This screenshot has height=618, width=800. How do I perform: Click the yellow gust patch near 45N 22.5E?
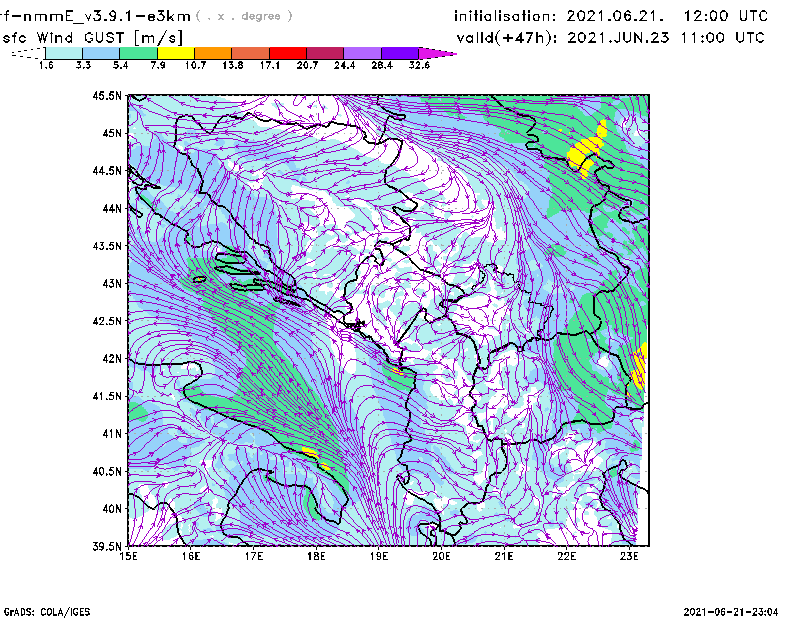coord(585,150)
